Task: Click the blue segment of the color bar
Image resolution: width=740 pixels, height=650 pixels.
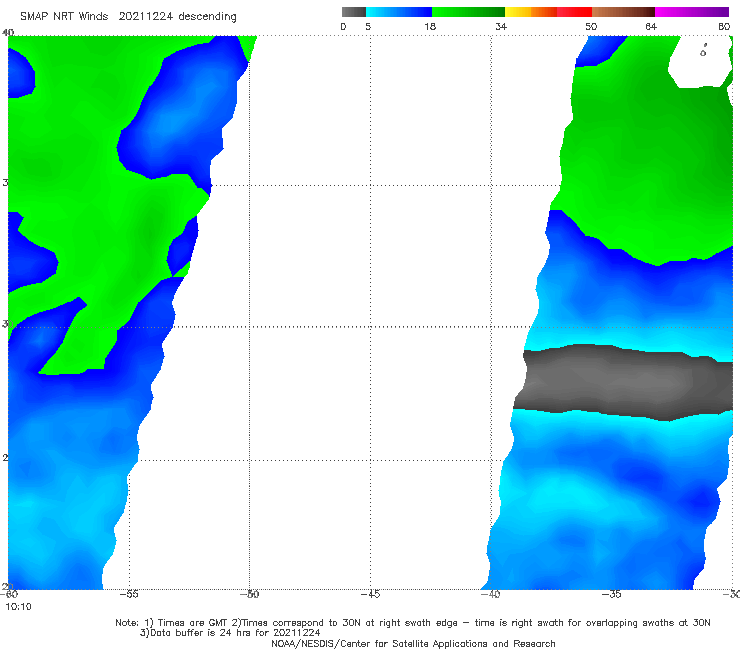Action: 399,12
